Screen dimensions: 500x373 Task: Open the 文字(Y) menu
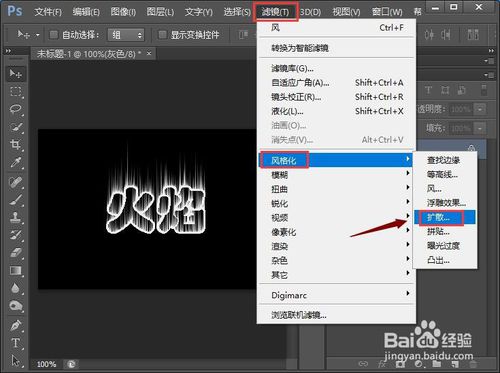coord(199,12)
